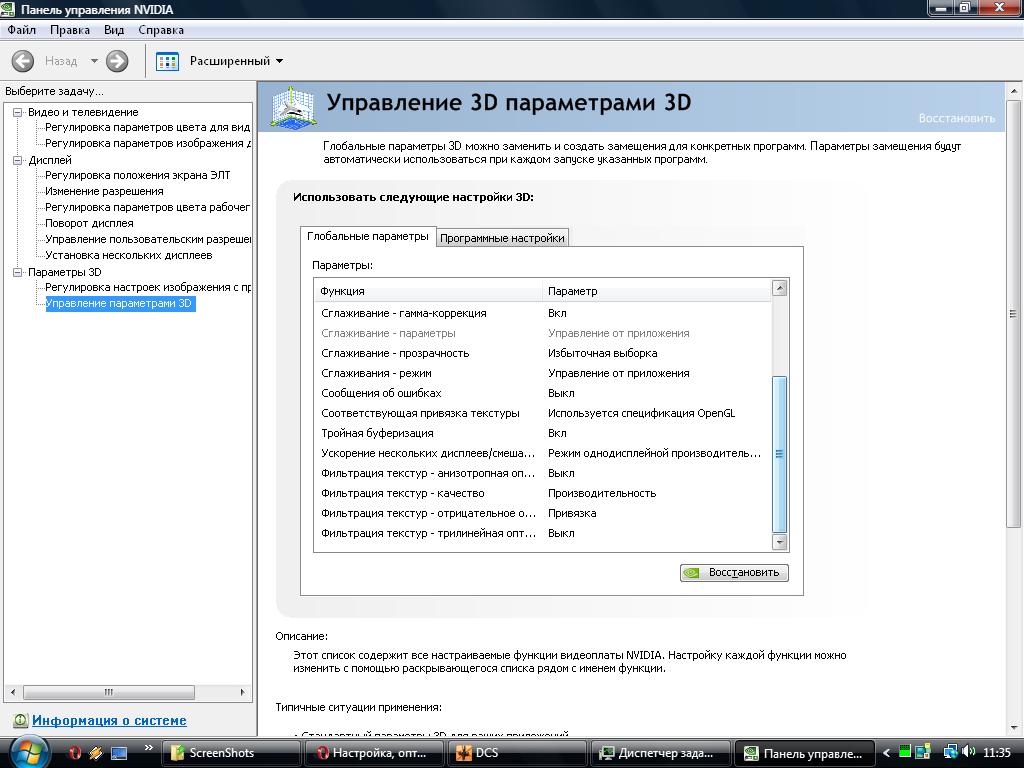Select Регулировка параметров изображения under video
The width and height of the screenshot is (1024, 768).
click(148, 143)
